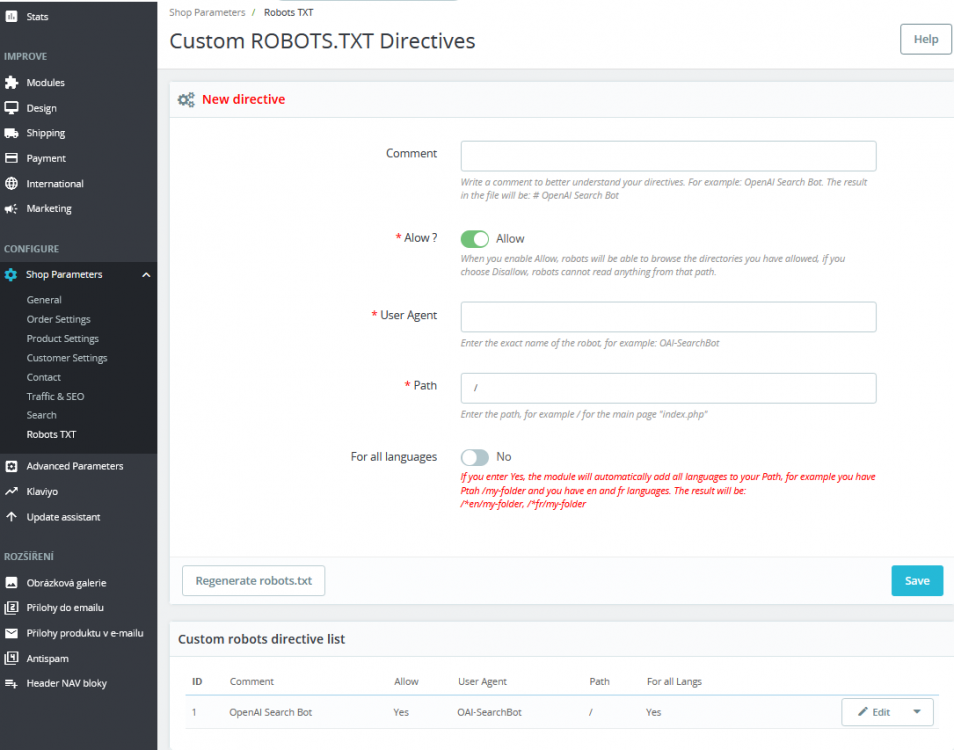
Task: Click the Comment column header
Action: pyautogui.click(x=252, y=681)
